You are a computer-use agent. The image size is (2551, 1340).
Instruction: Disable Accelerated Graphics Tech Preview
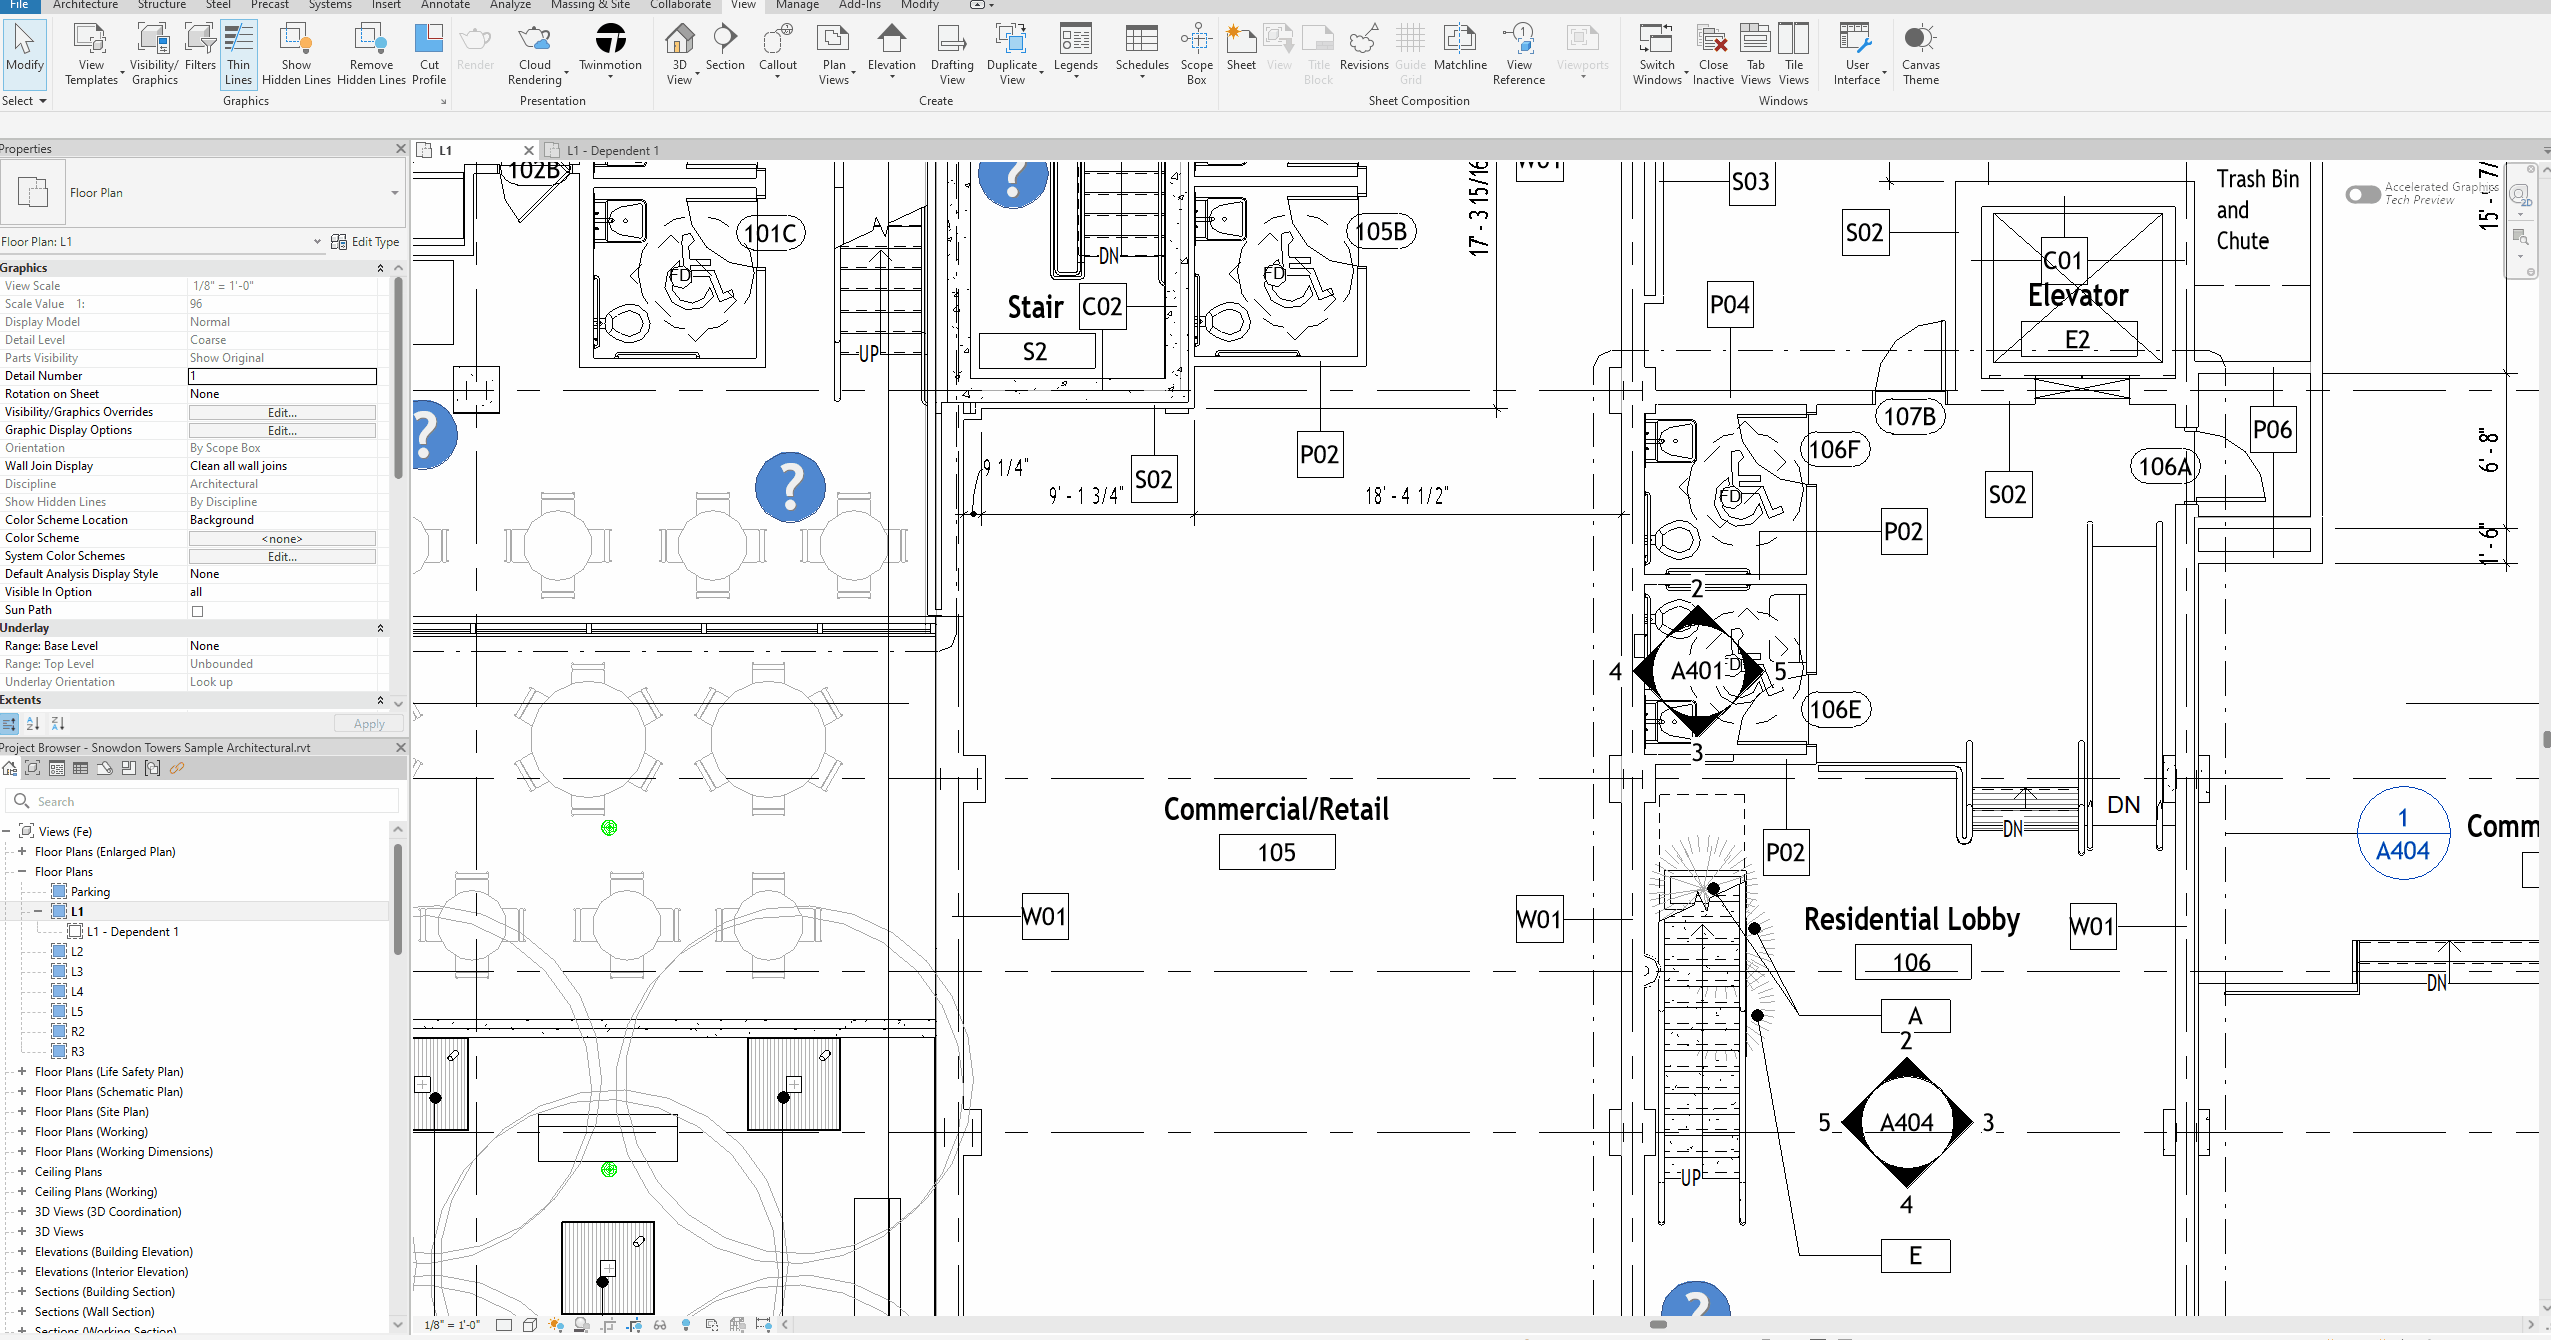tap(2362, 195)
